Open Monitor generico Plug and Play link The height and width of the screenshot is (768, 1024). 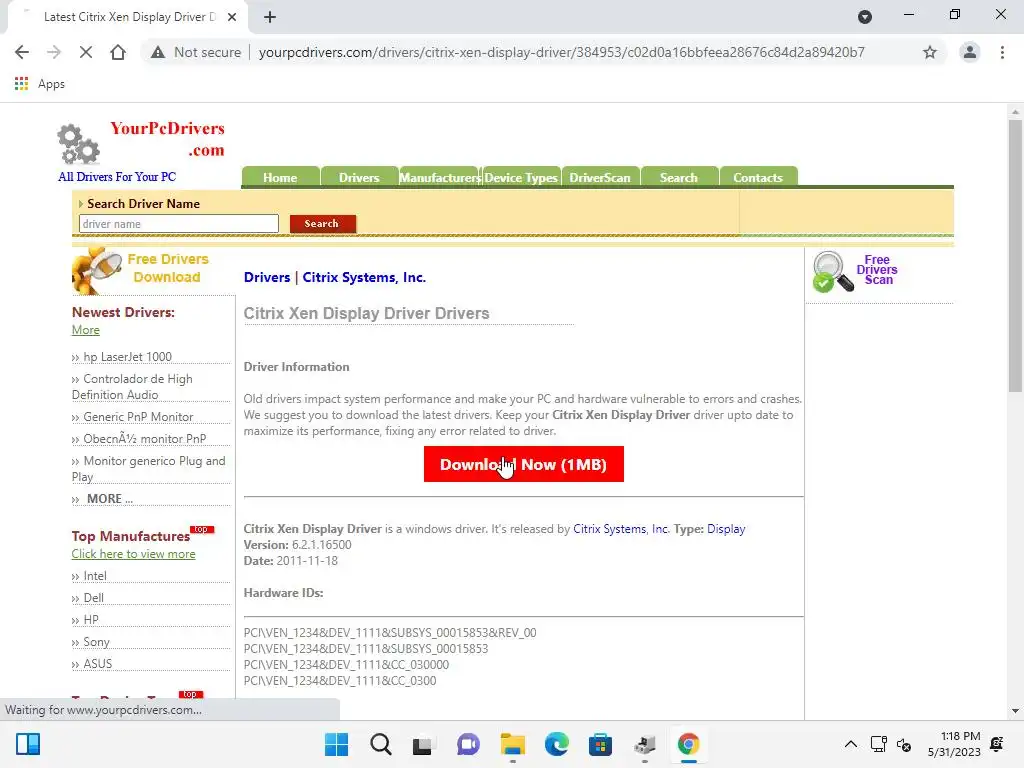pos(148,468)
